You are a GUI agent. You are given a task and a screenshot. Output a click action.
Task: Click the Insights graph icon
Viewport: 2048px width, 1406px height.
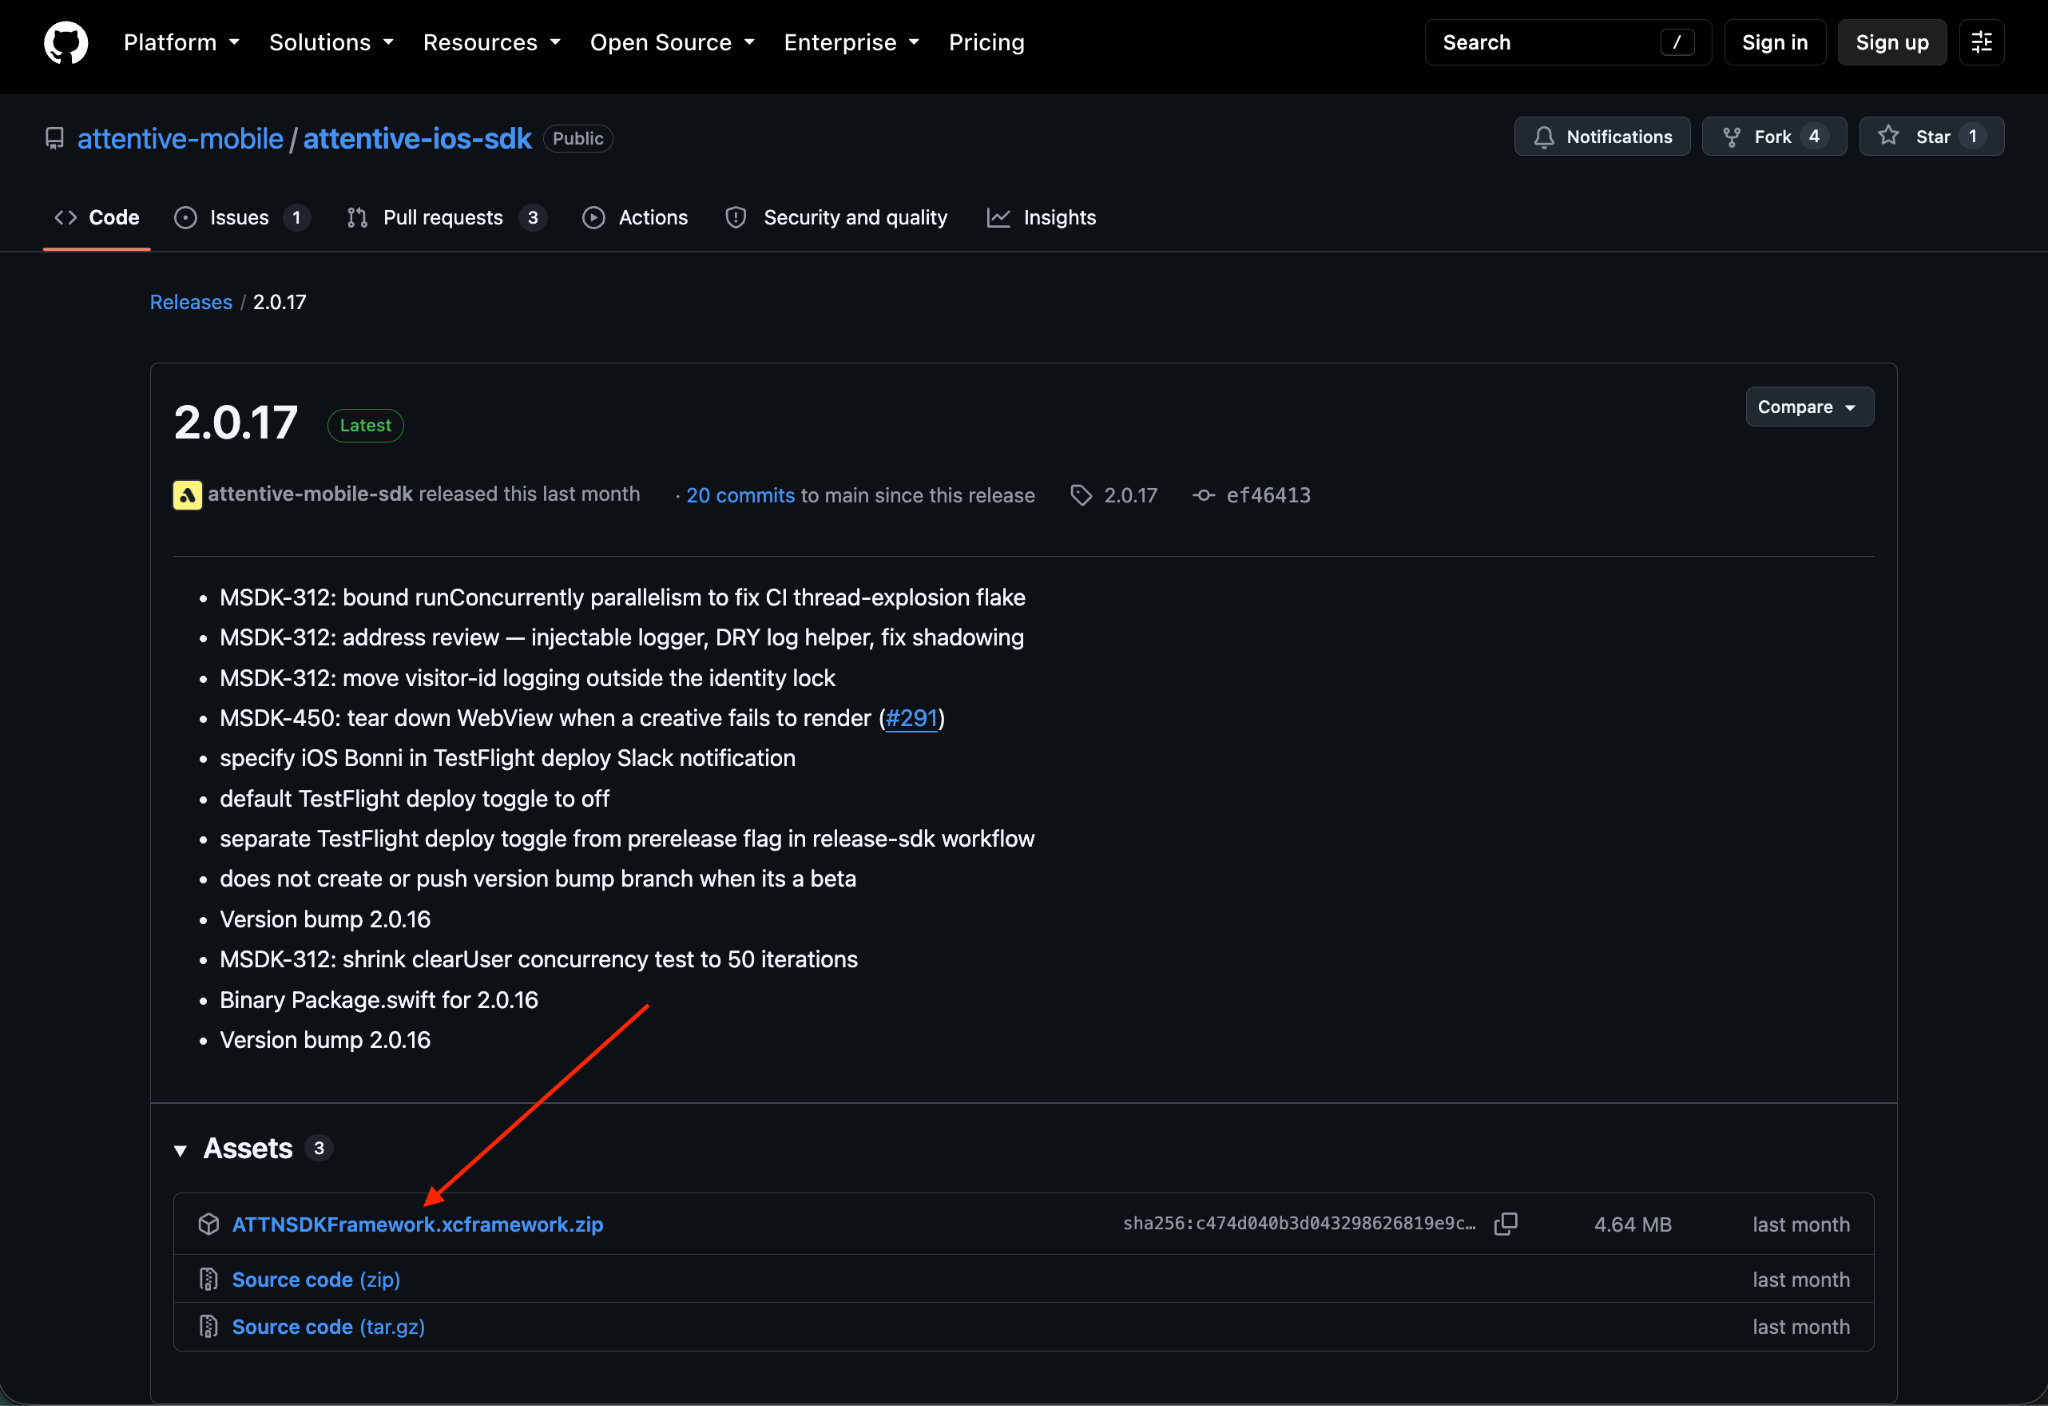pos(998,217)
